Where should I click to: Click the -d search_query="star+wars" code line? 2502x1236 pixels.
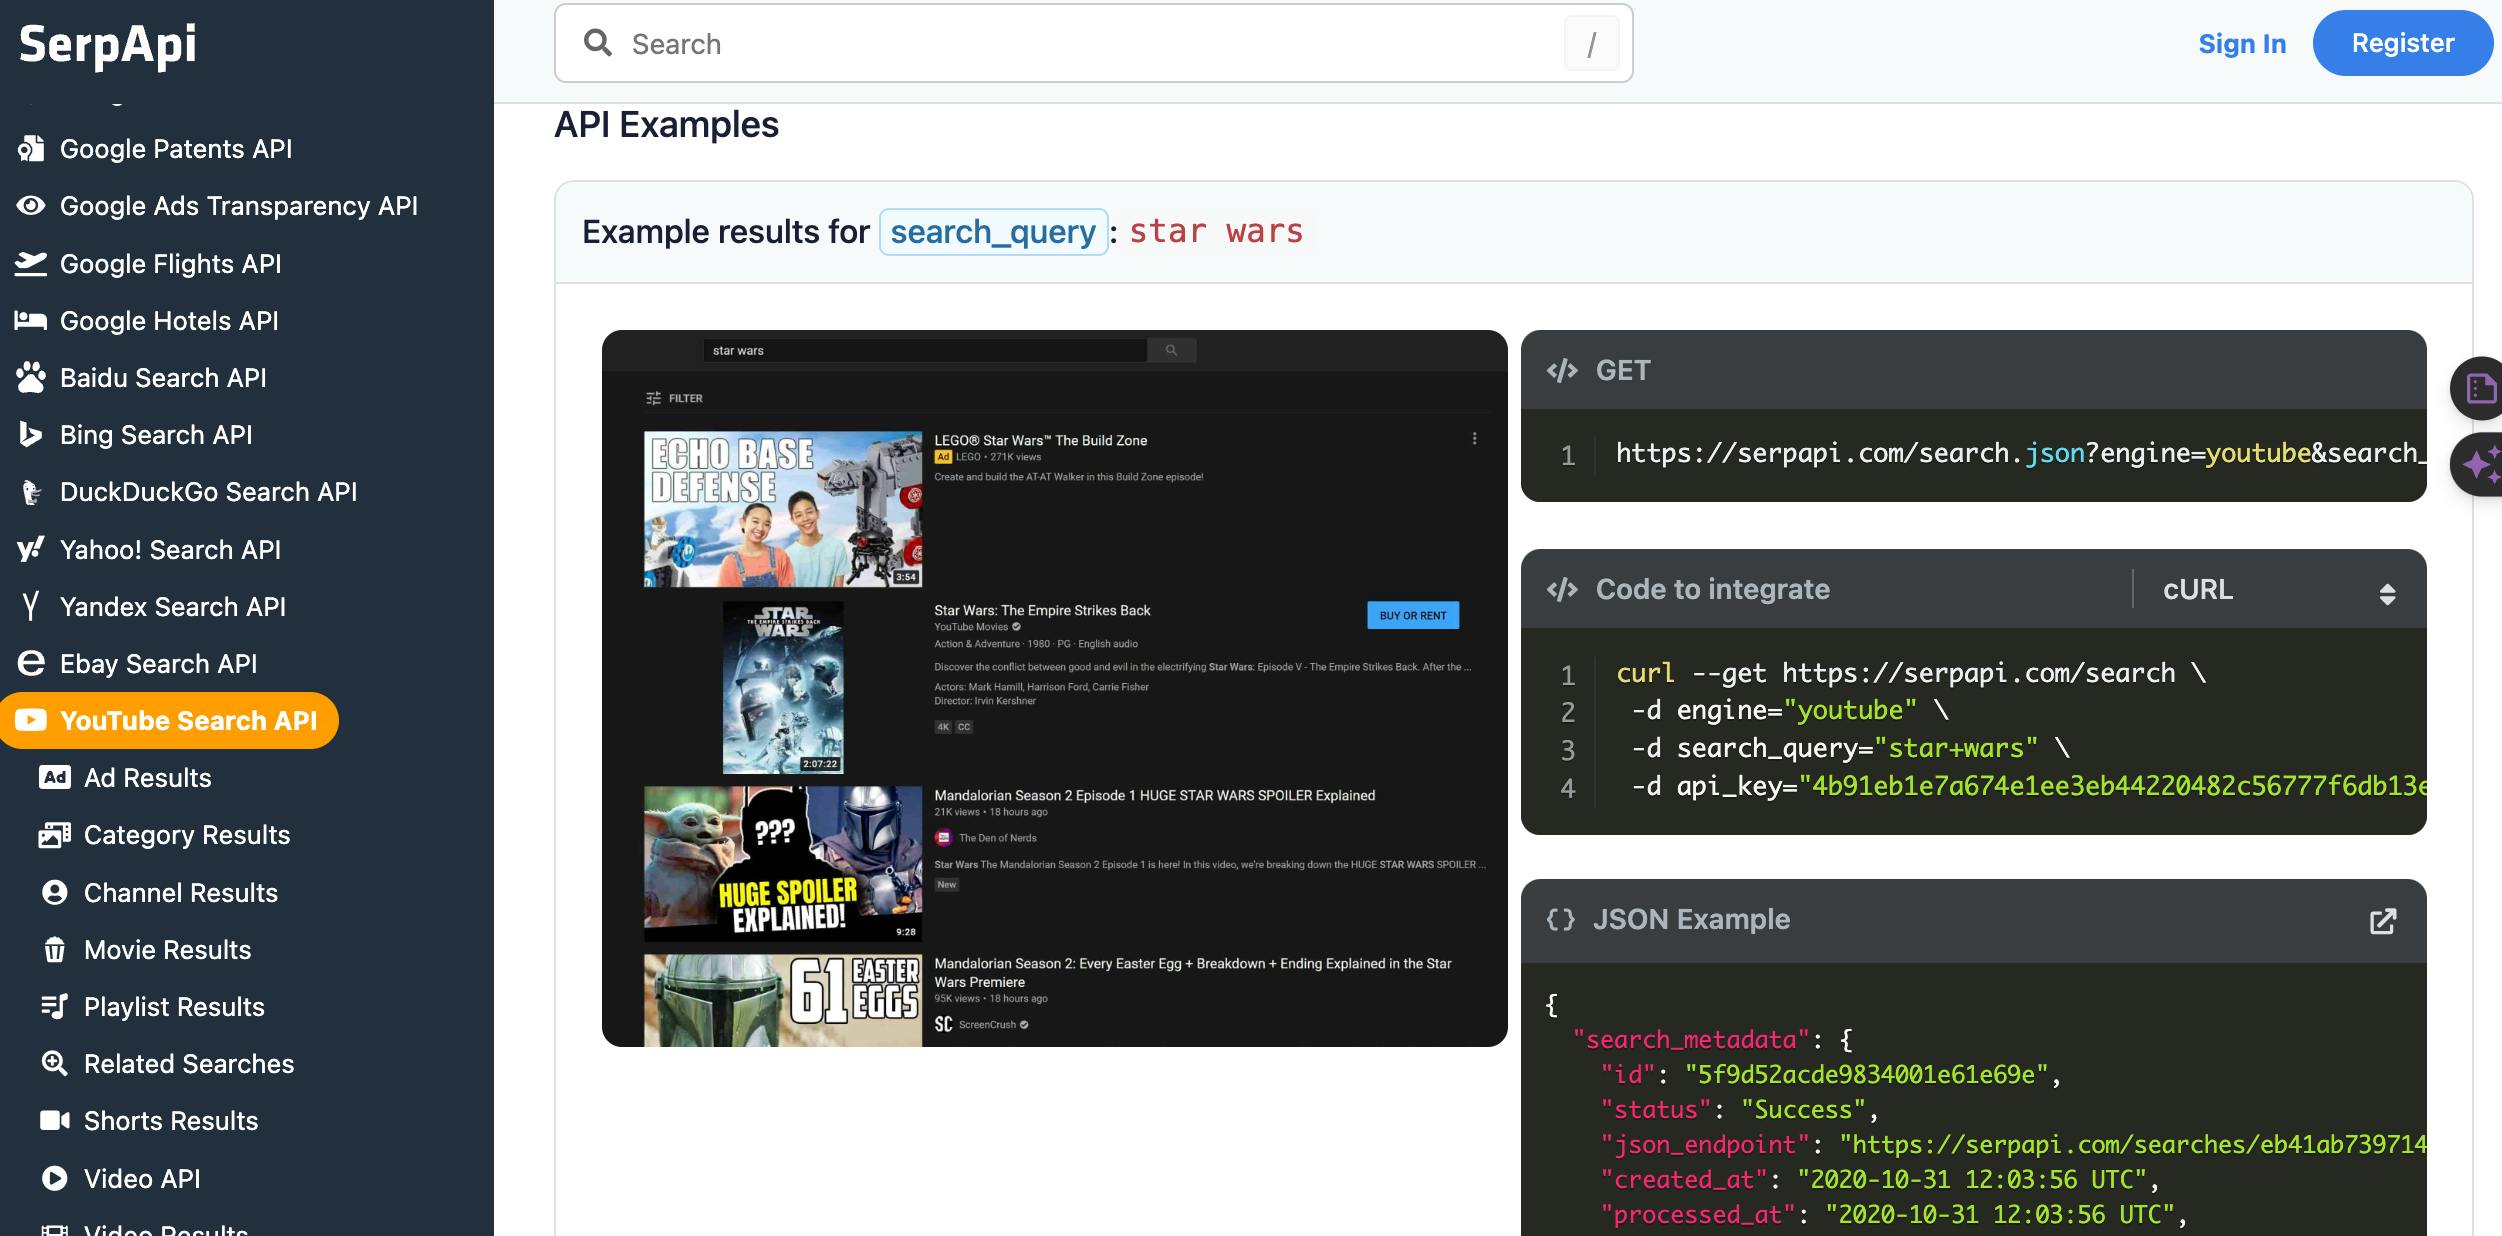pyautogui.click(x=1850, y=748)
